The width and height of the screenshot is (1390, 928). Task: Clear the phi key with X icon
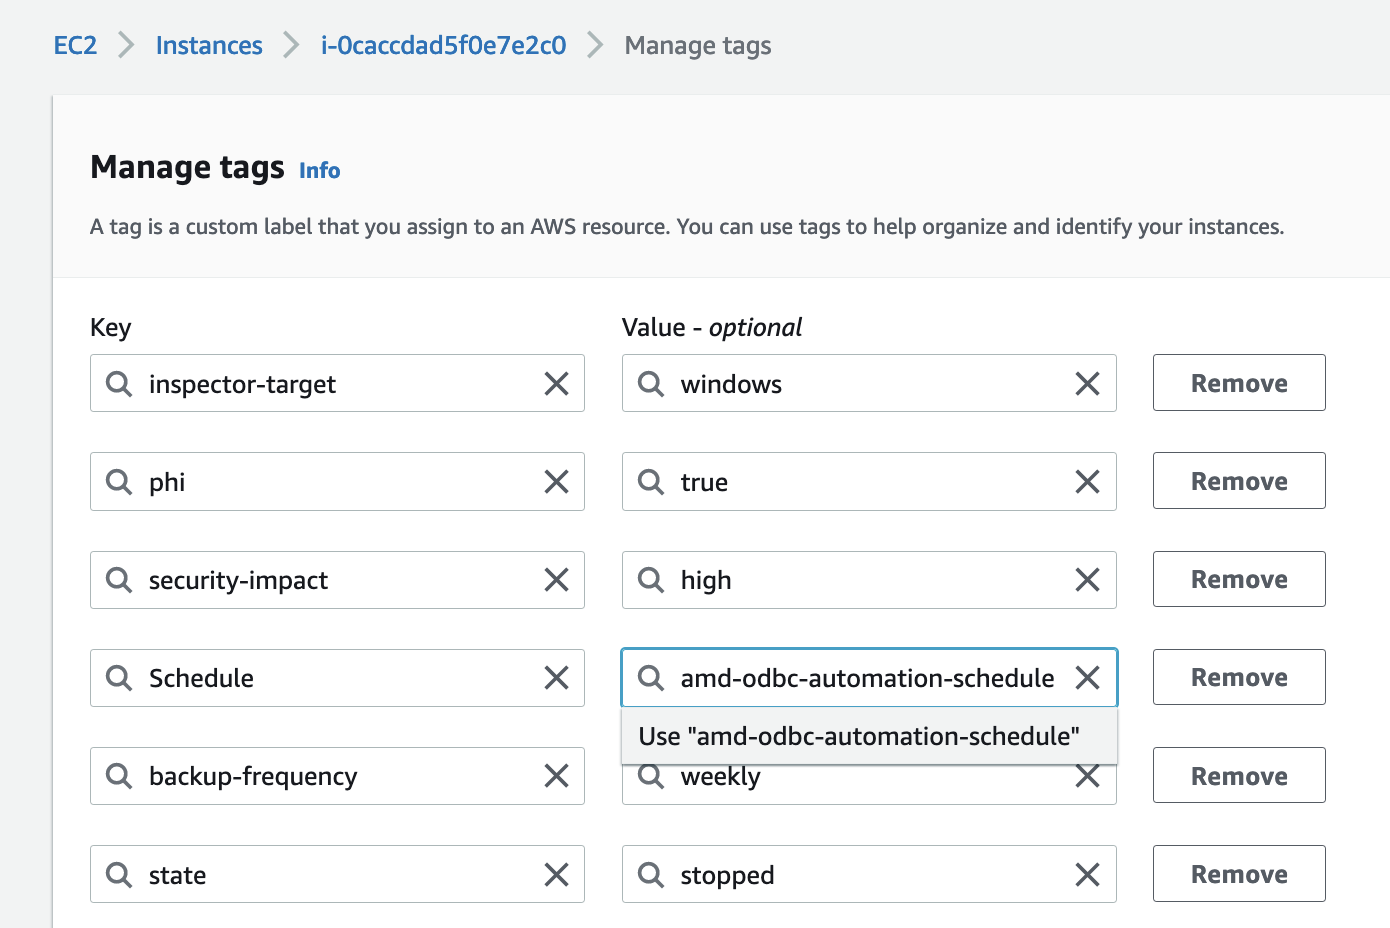pos(556,482)
